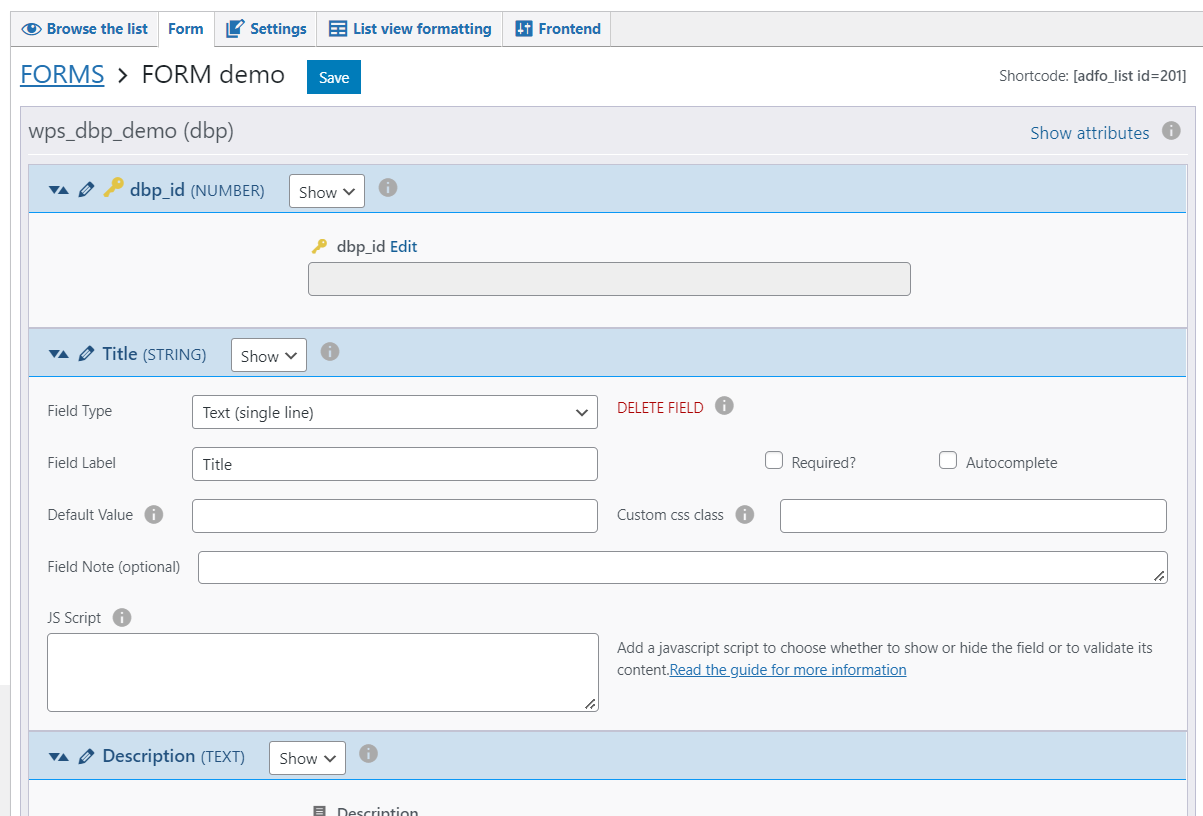Click info icon next to JS Script

[x=122, y=617]
